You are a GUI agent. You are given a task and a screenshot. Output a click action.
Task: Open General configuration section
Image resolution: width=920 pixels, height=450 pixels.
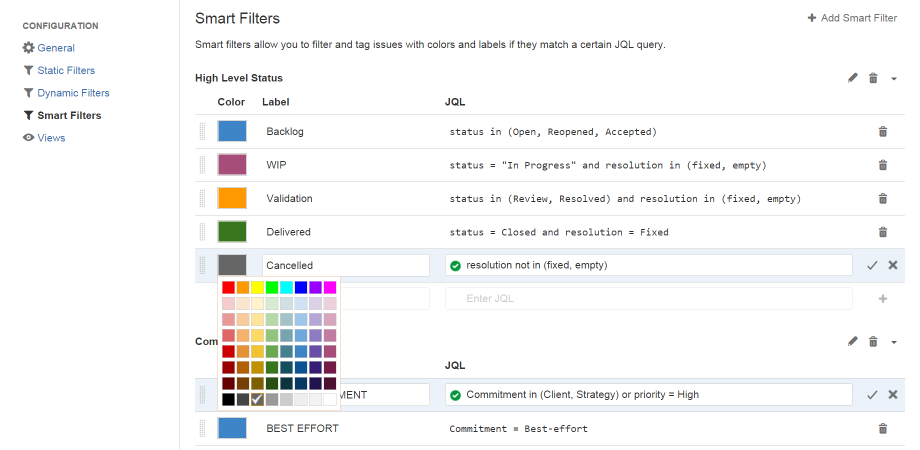[55, 48]
